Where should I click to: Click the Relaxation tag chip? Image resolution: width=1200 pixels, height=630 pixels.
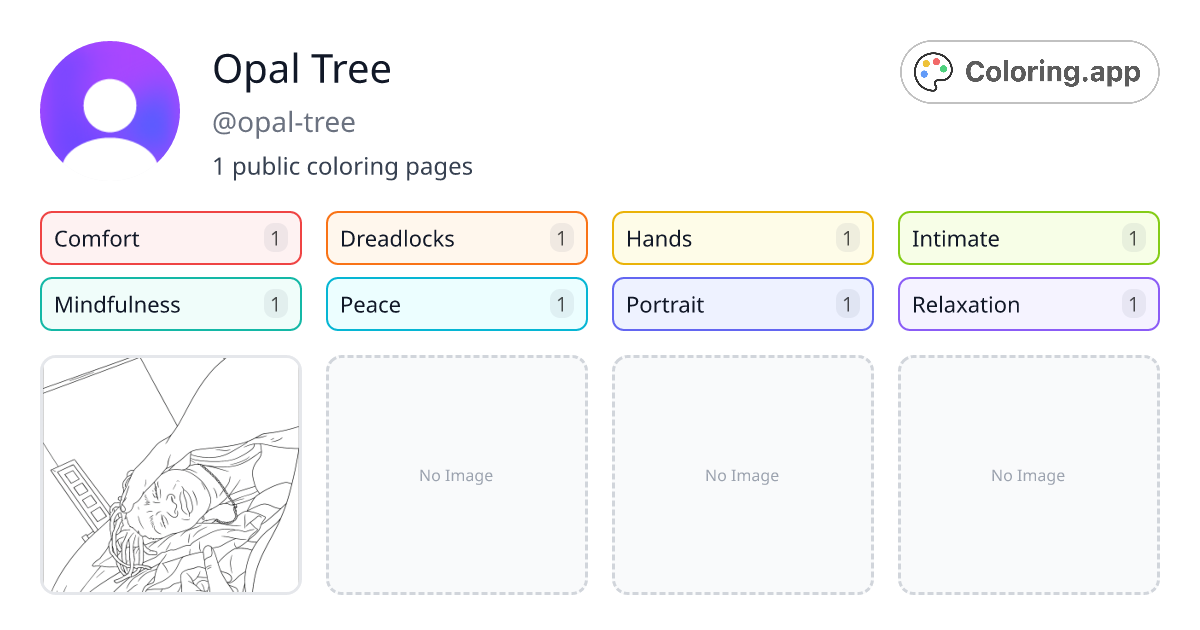click(x=1028, y=304)
